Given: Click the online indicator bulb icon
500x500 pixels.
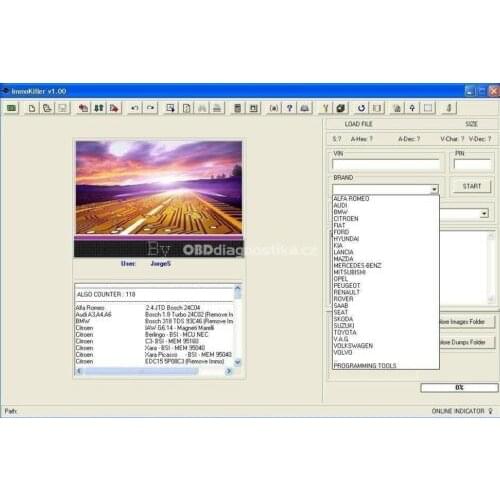Looking at the screenshot, I should tap(490, 411).
